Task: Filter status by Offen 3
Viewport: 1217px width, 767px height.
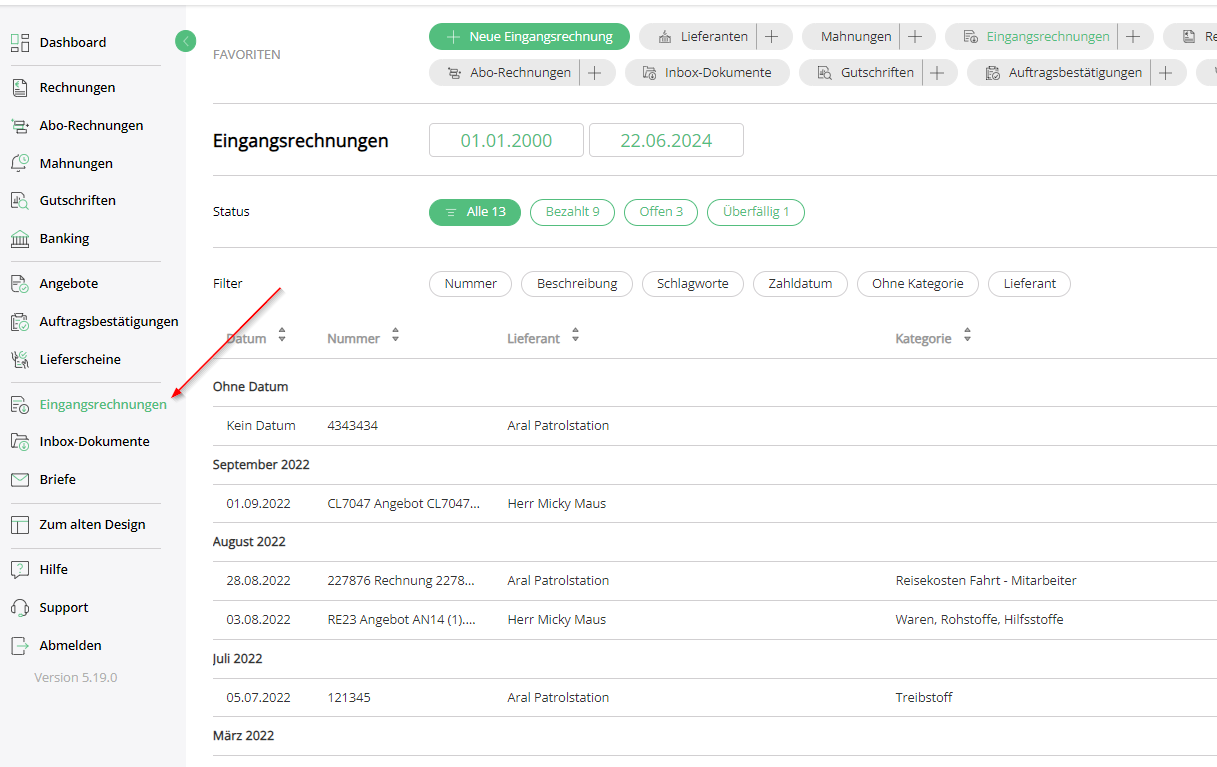Action: [661, 212]
